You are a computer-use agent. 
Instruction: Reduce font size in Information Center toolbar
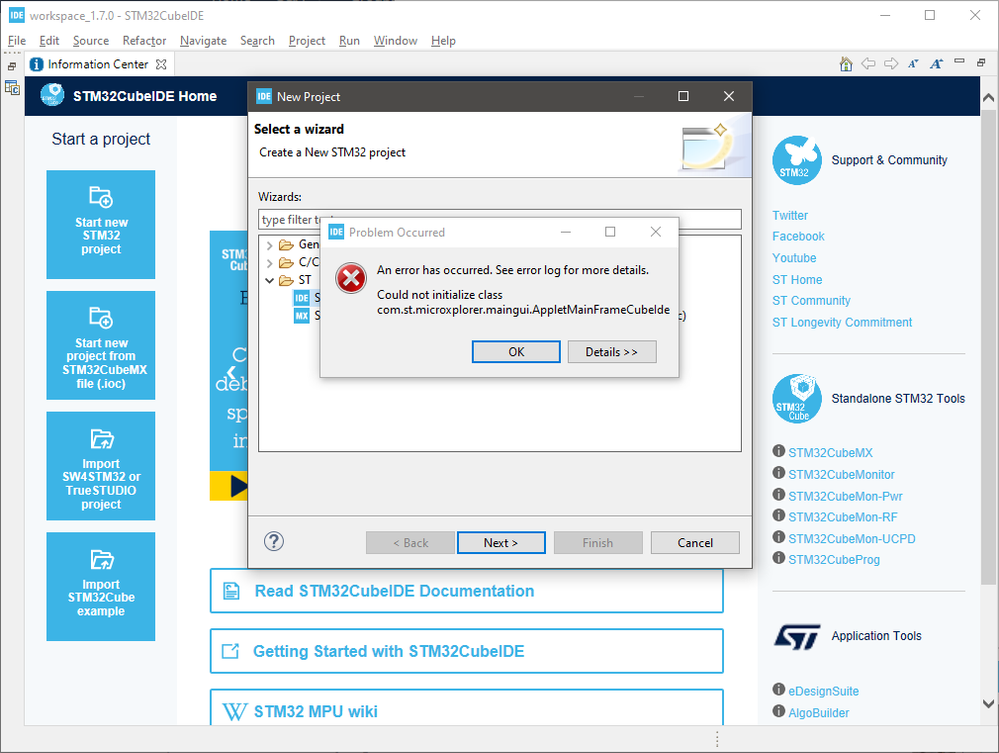click(914, 64)
